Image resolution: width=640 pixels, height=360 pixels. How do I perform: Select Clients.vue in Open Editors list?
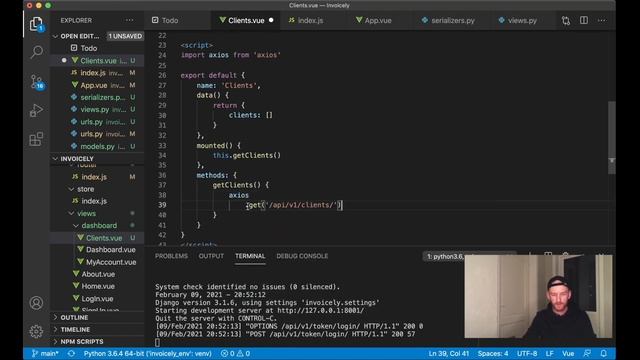(97, 60)
